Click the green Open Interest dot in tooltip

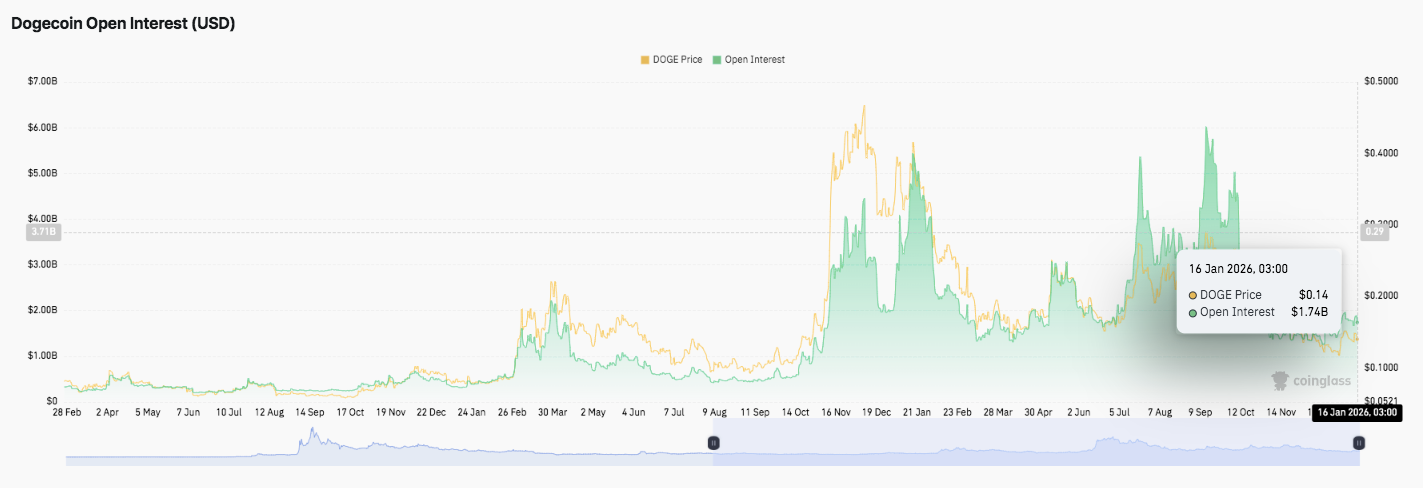(x=1193, y=312)
